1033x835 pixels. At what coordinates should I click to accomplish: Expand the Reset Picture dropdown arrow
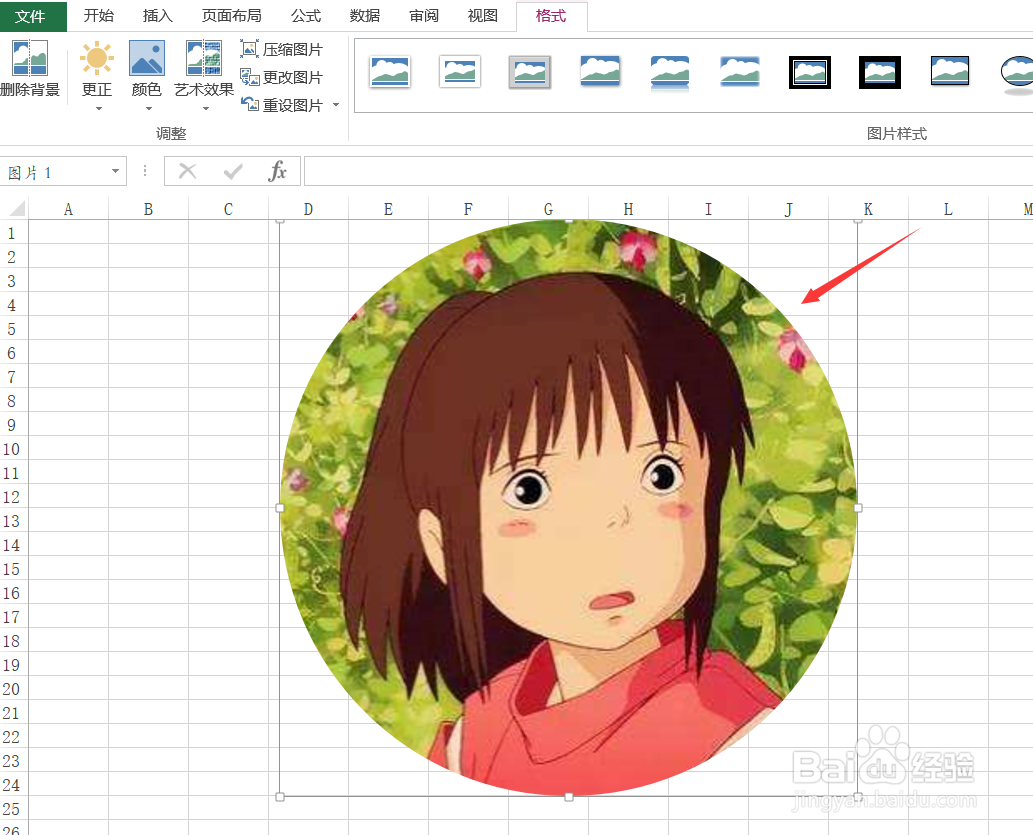[x=336, y=105]
